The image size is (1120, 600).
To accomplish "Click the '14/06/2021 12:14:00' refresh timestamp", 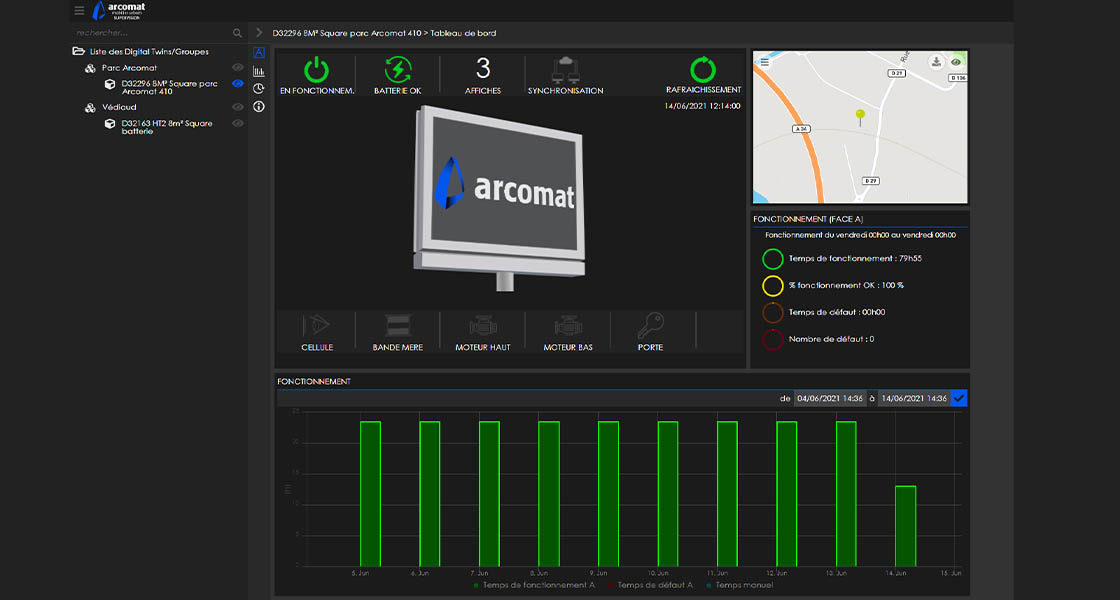I will click(702, 106).
